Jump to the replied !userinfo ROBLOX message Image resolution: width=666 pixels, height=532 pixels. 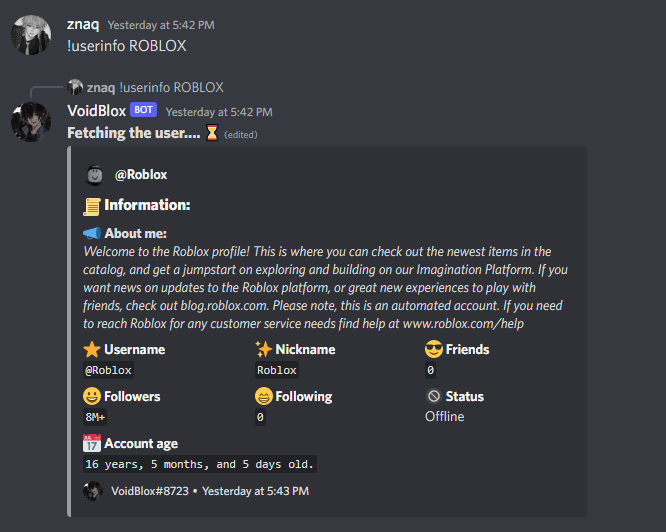click(171, 87)
